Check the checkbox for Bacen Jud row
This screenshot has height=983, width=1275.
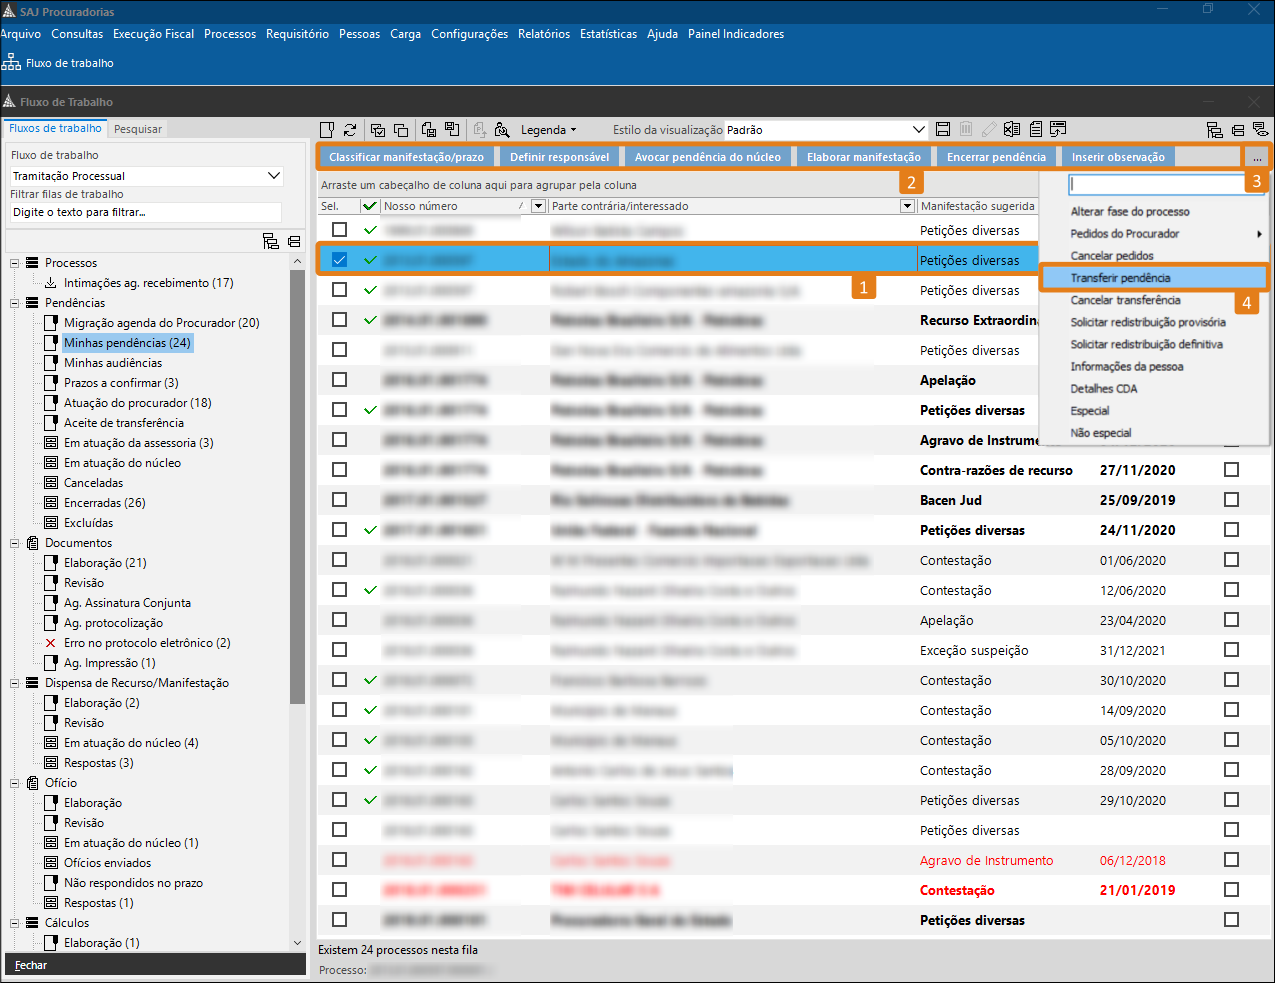(339, 500)
